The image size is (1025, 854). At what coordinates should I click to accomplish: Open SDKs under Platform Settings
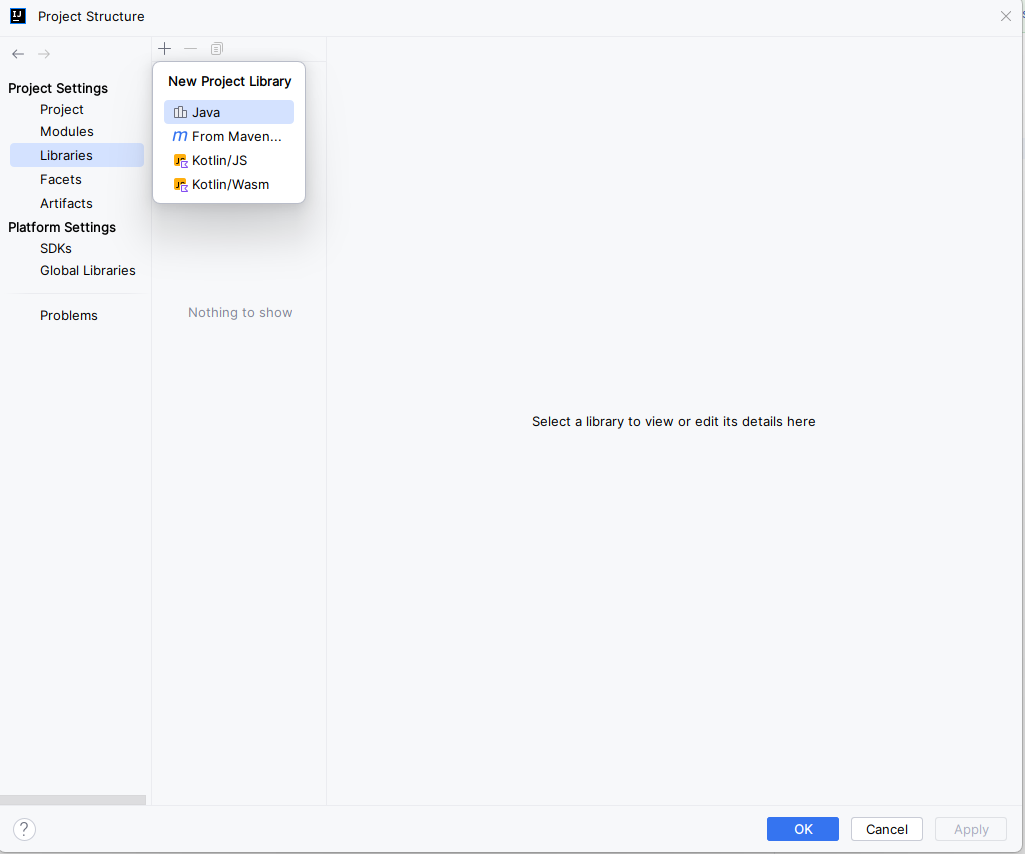pyautogui.click(x=56, y=248)
